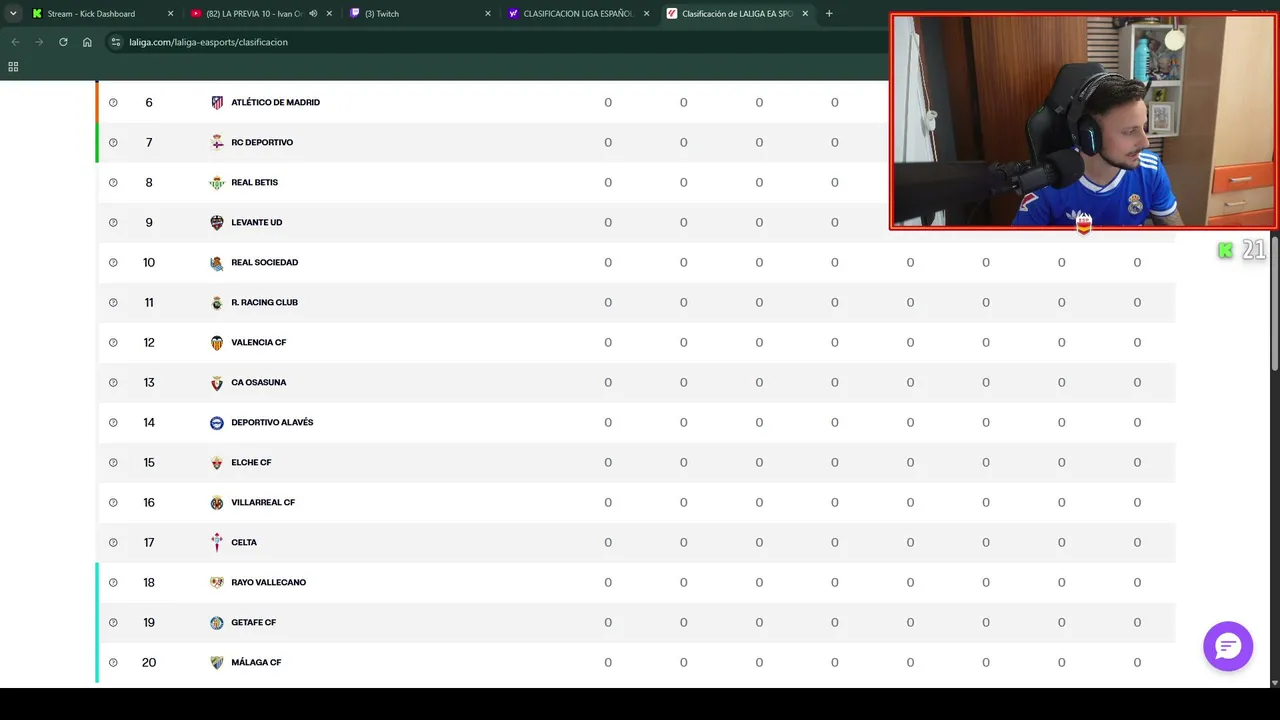This screenshot has height=720, width=1280.
Task: Select the ELCHE CF team name
Action: tap(251, 462)
